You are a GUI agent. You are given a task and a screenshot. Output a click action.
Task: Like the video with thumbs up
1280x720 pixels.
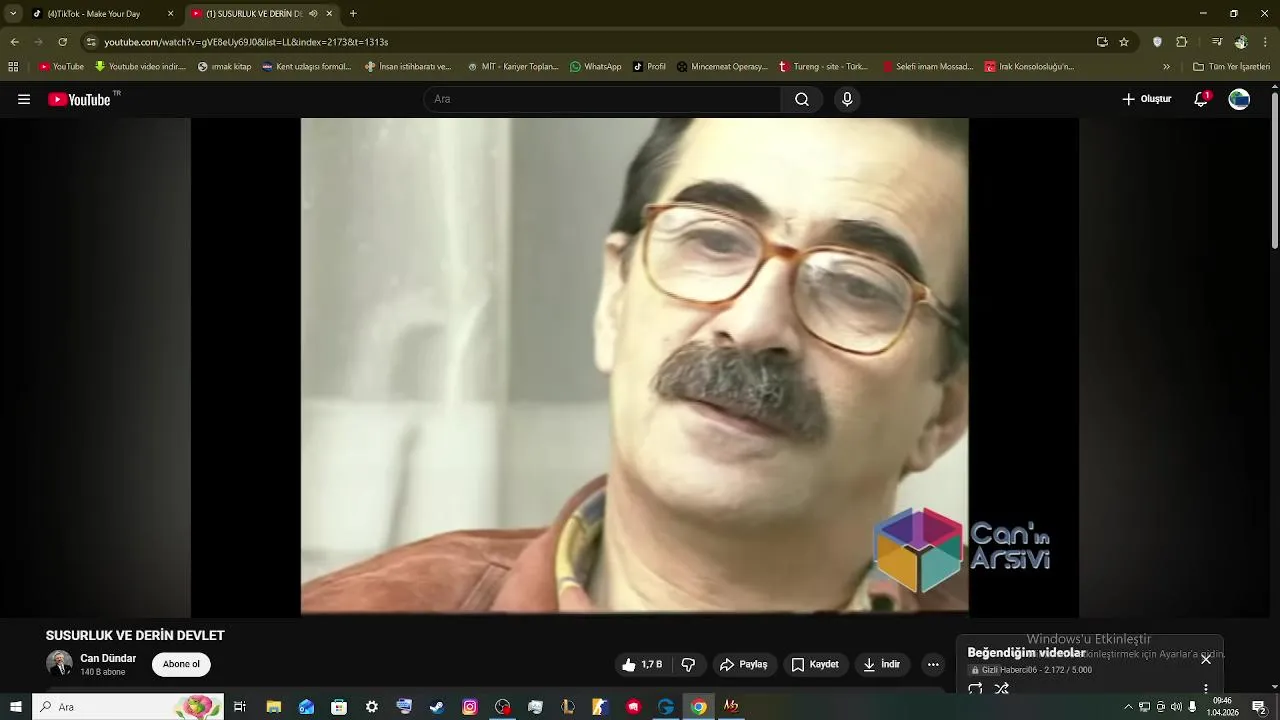click(x=642, y=665)
